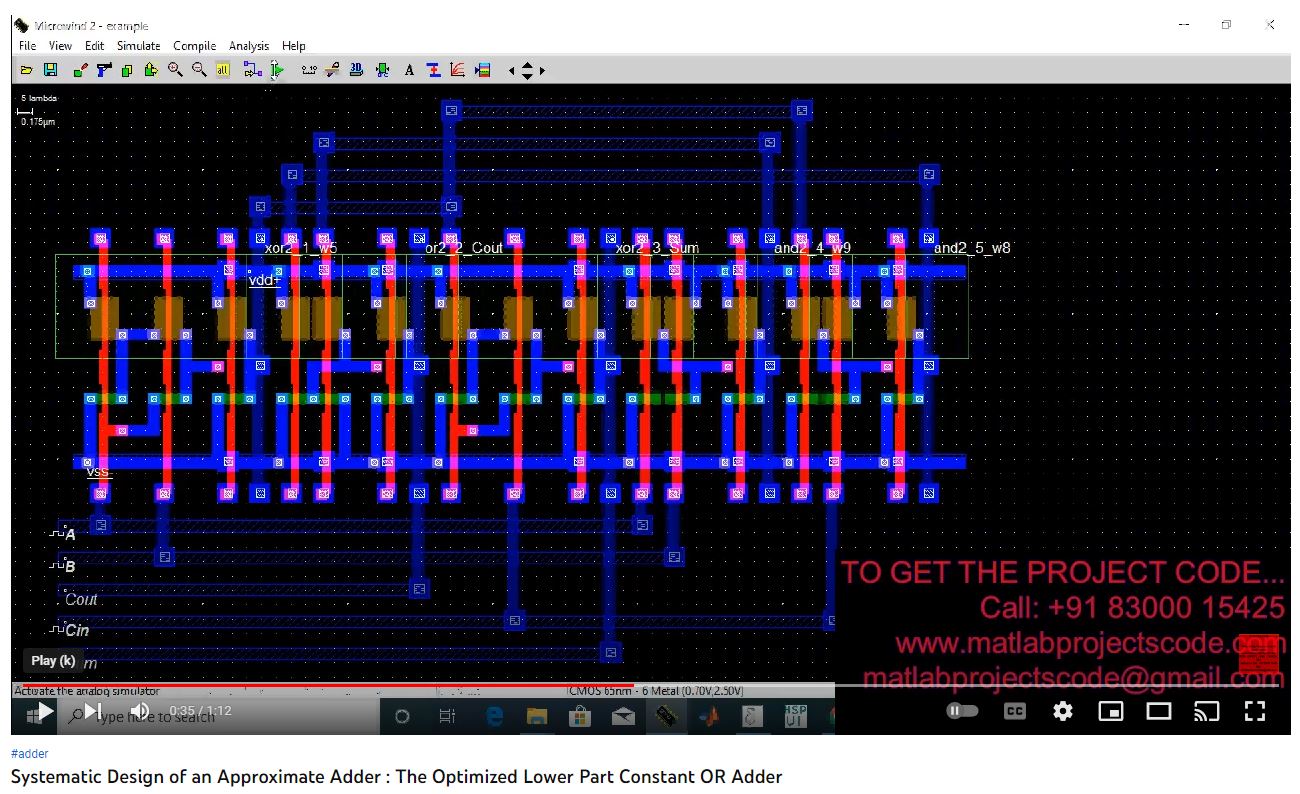Open the Compile menu
Viewport: 1300px width, 794px height.
click(x=194, y=46)
